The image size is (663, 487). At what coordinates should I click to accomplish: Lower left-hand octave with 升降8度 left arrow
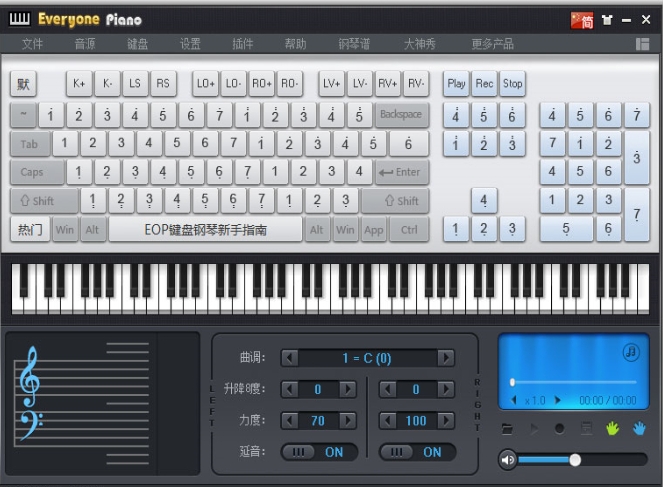tap(290, 389)
